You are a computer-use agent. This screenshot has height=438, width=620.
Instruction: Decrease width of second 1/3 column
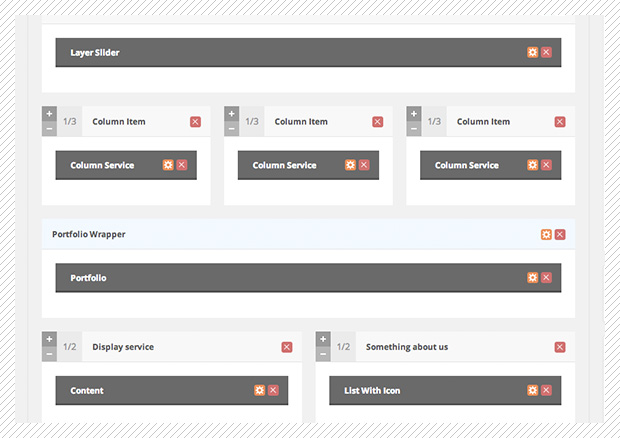[x=231, y=129]
